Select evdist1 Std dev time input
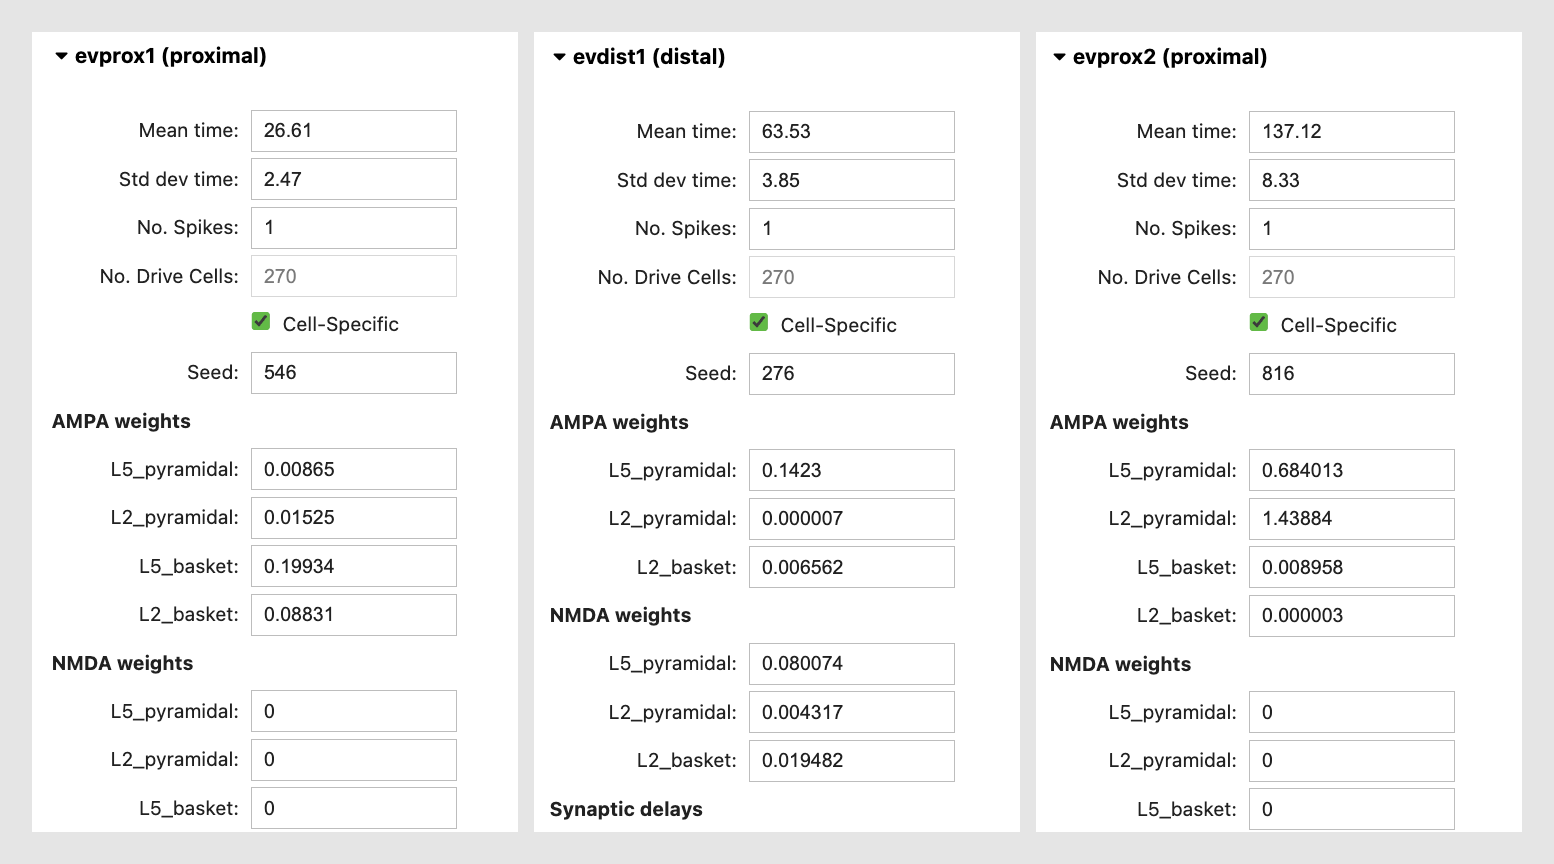The image size is (1554, 864). (x=851, y=181)
